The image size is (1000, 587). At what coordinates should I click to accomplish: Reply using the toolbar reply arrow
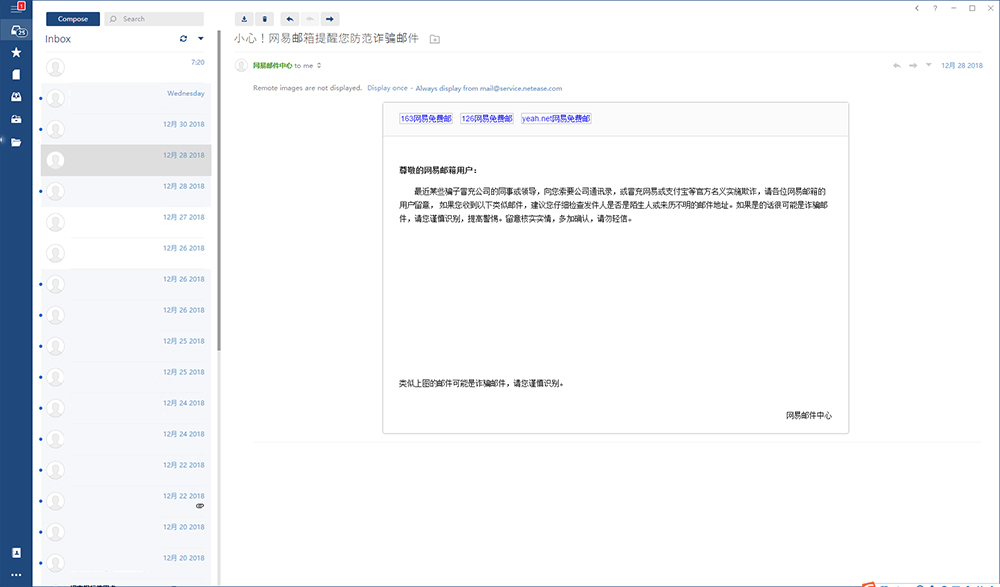pos(289,19)
